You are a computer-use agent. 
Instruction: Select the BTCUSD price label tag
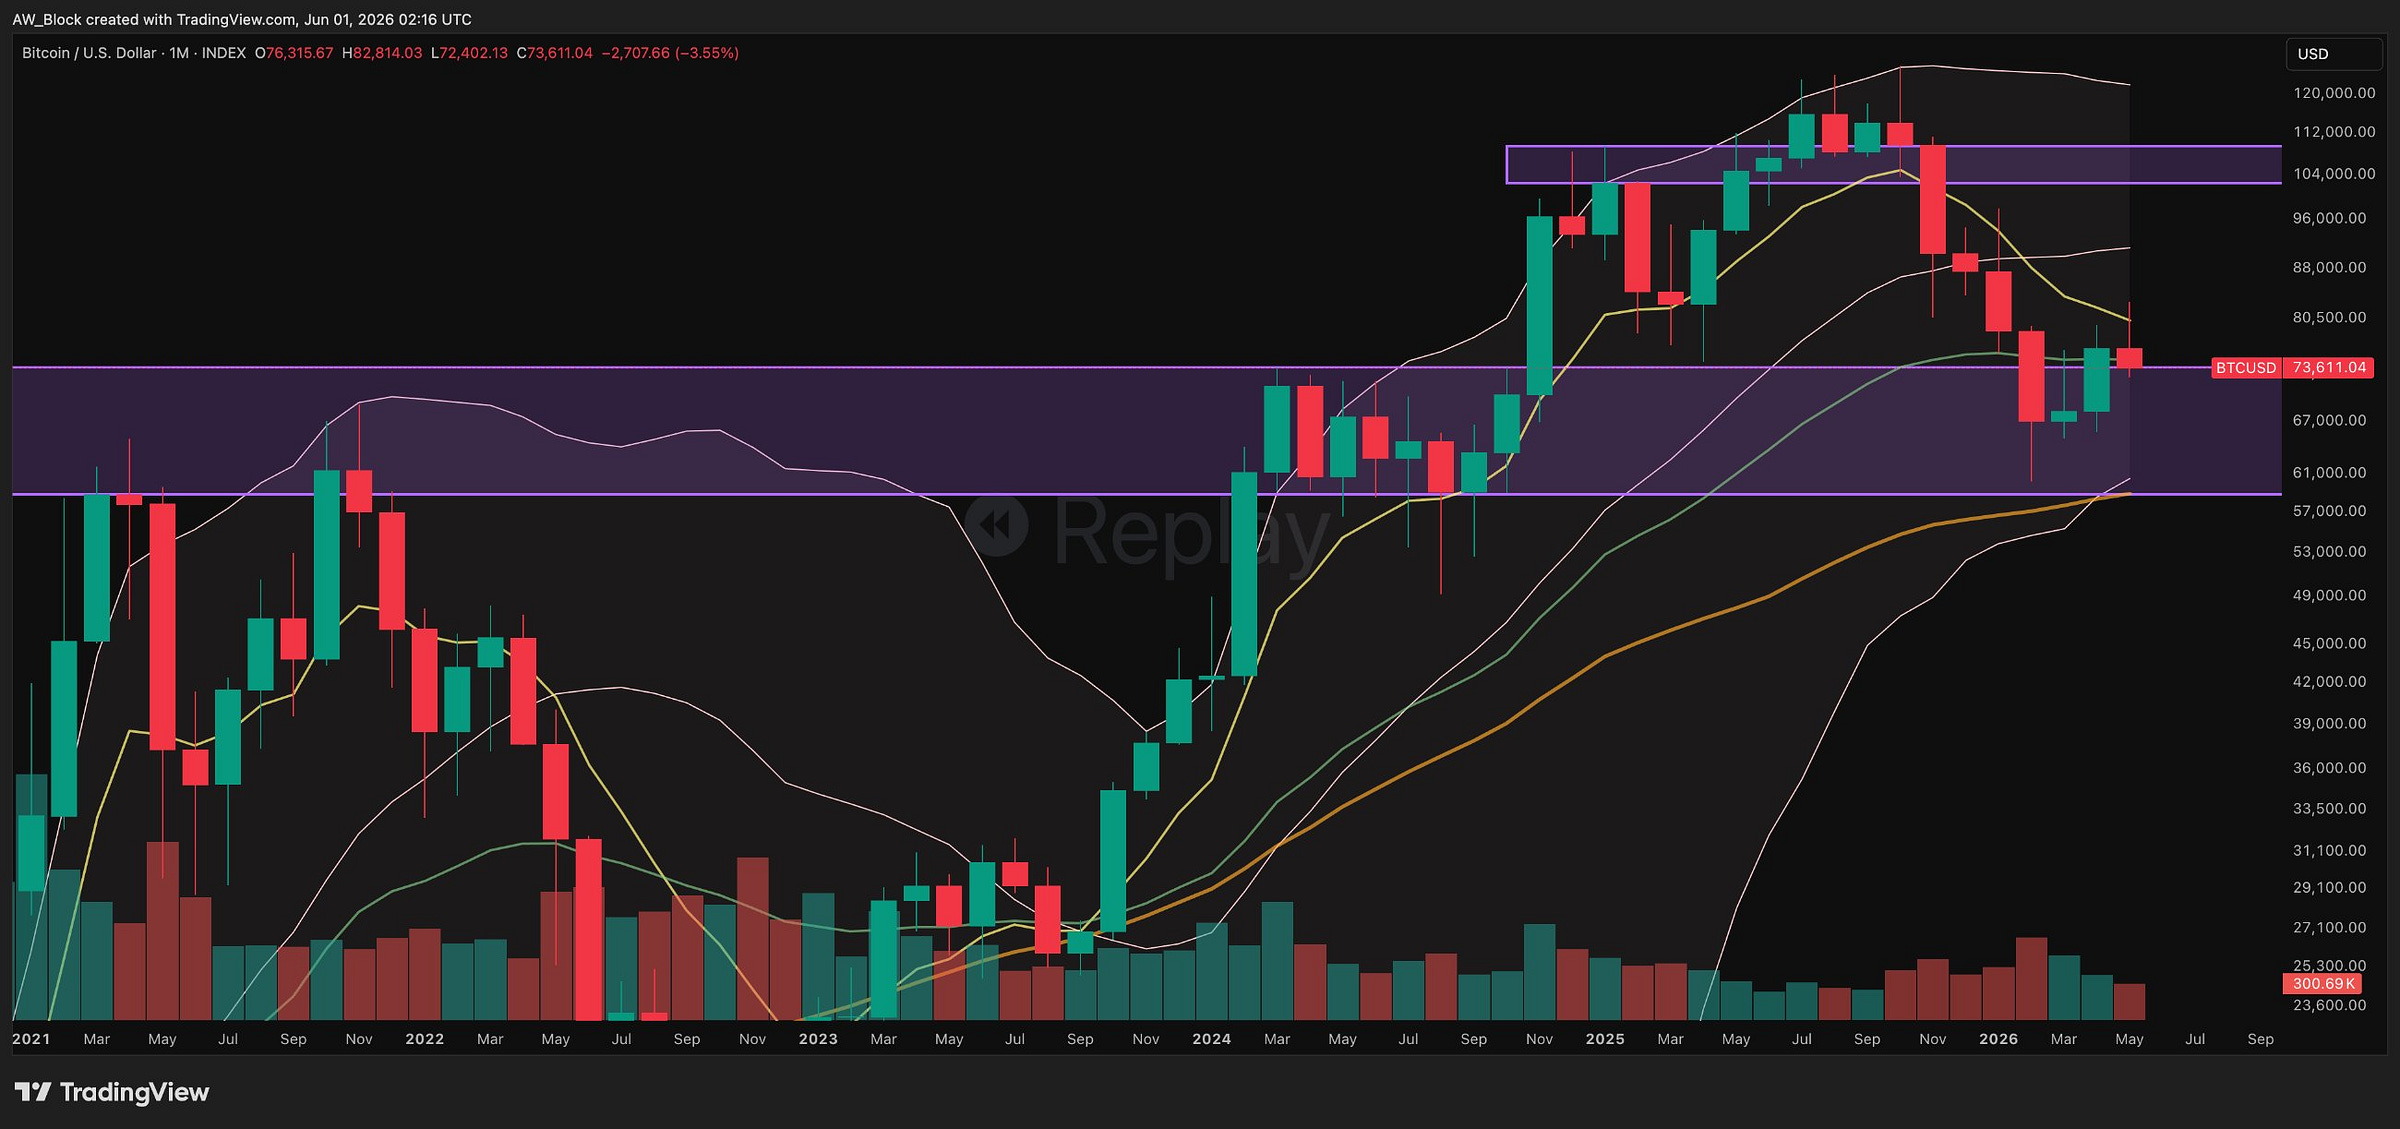(2246, 368)
